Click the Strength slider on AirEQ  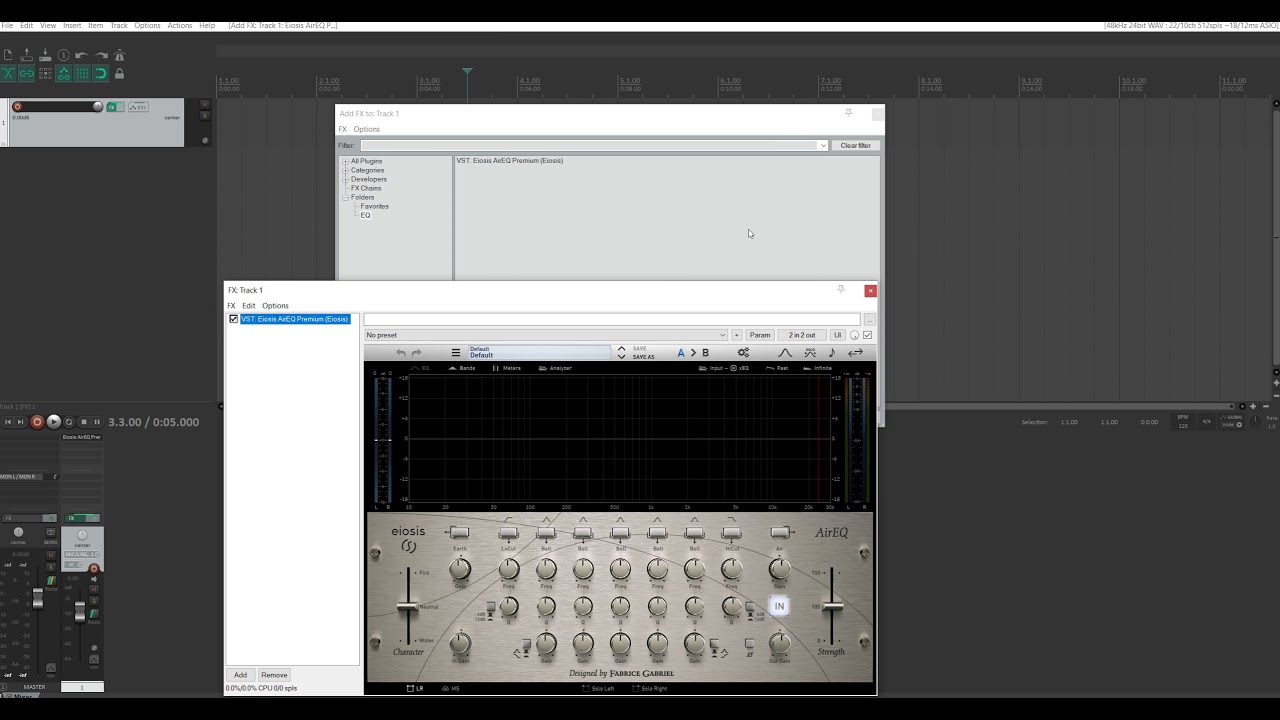pyautogui.click(x=832, y=606)
